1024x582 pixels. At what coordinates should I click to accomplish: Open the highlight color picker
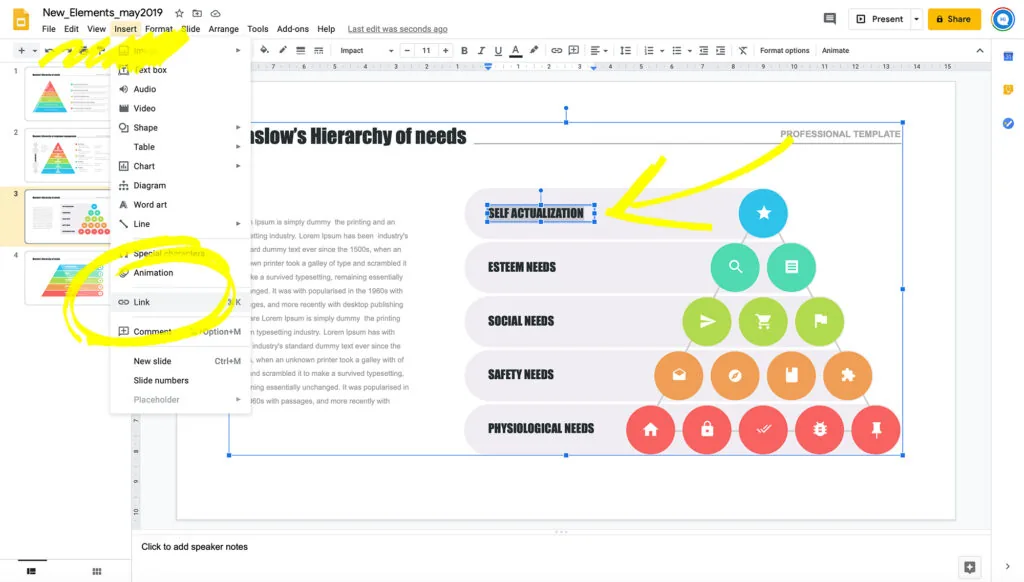coord(534,50)
